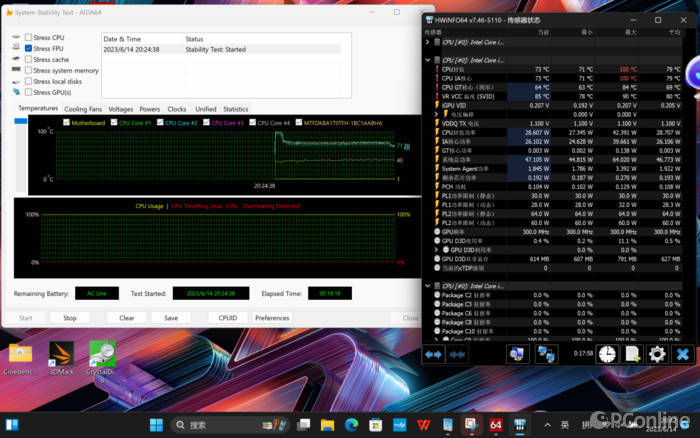Enable the Stress system memory checkbox
700x438 pixels.
click(29, 71)
